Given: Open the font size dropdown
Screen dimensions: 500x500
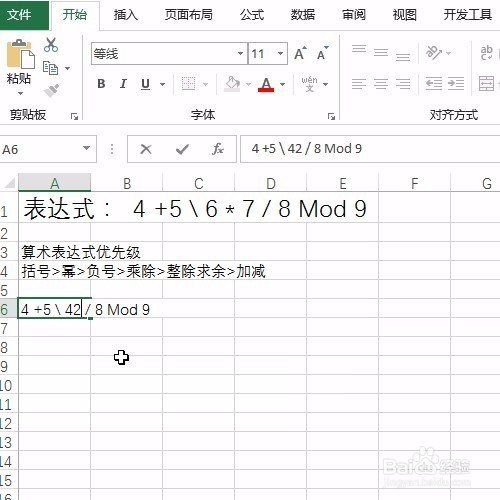Looking at the screenshot, I should tap(281, 53).
